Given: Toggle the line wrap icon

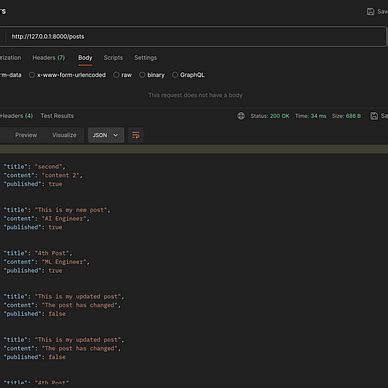Looking at the screenshot, I should click(136, 135).
